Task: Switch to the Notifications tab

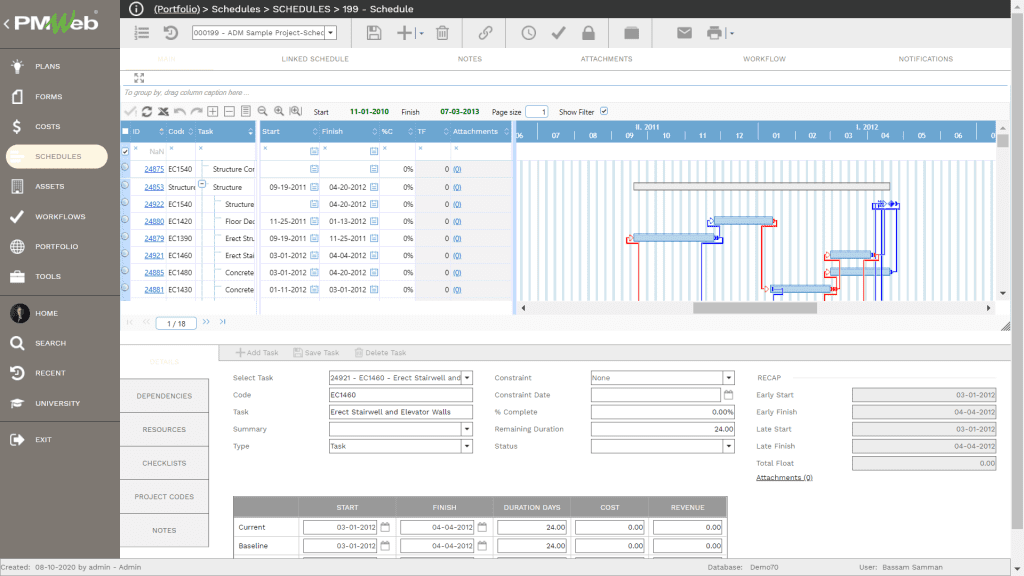Action: [925, 59]
